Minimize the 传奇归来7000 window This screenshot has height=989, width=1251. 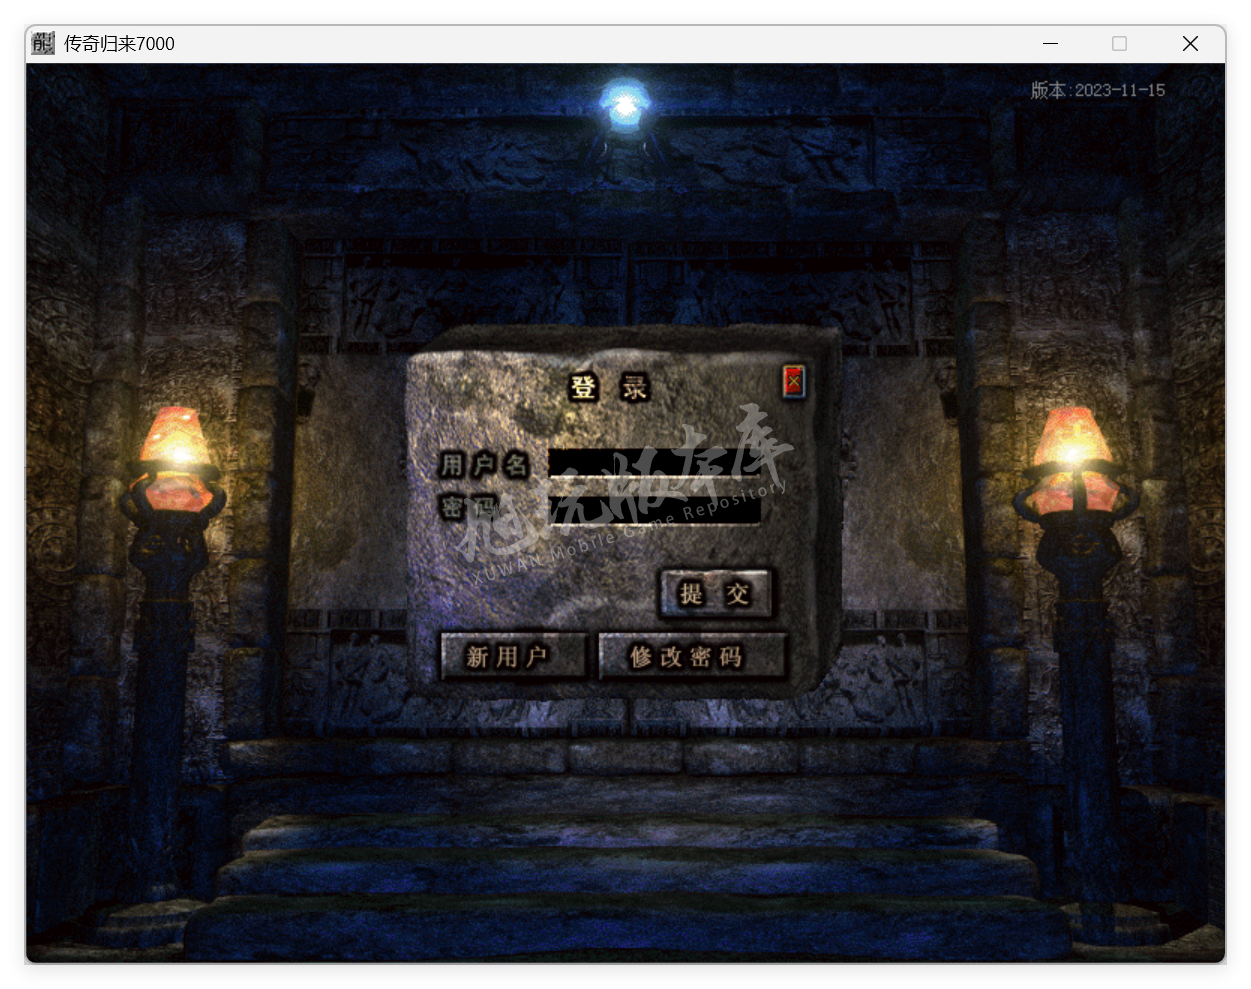(x=1050, y=43)
